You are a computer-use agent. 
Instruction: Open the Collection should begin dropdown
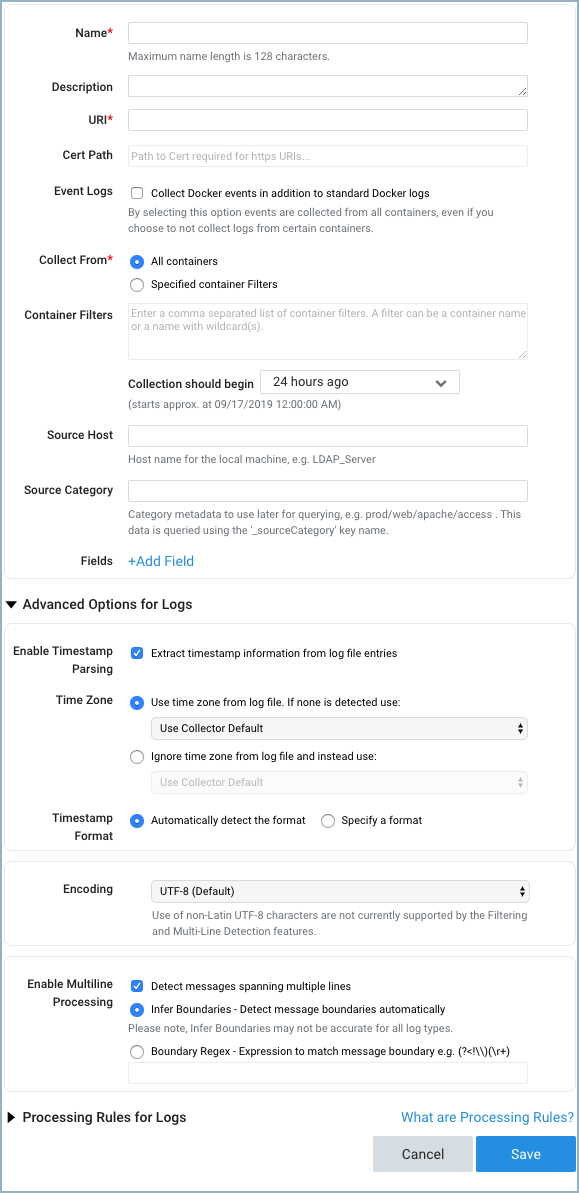click(359, 382)
